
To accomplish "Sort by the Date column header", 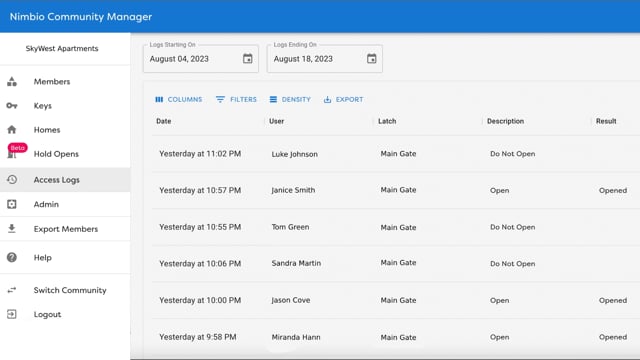I will (x=164, y=121).
